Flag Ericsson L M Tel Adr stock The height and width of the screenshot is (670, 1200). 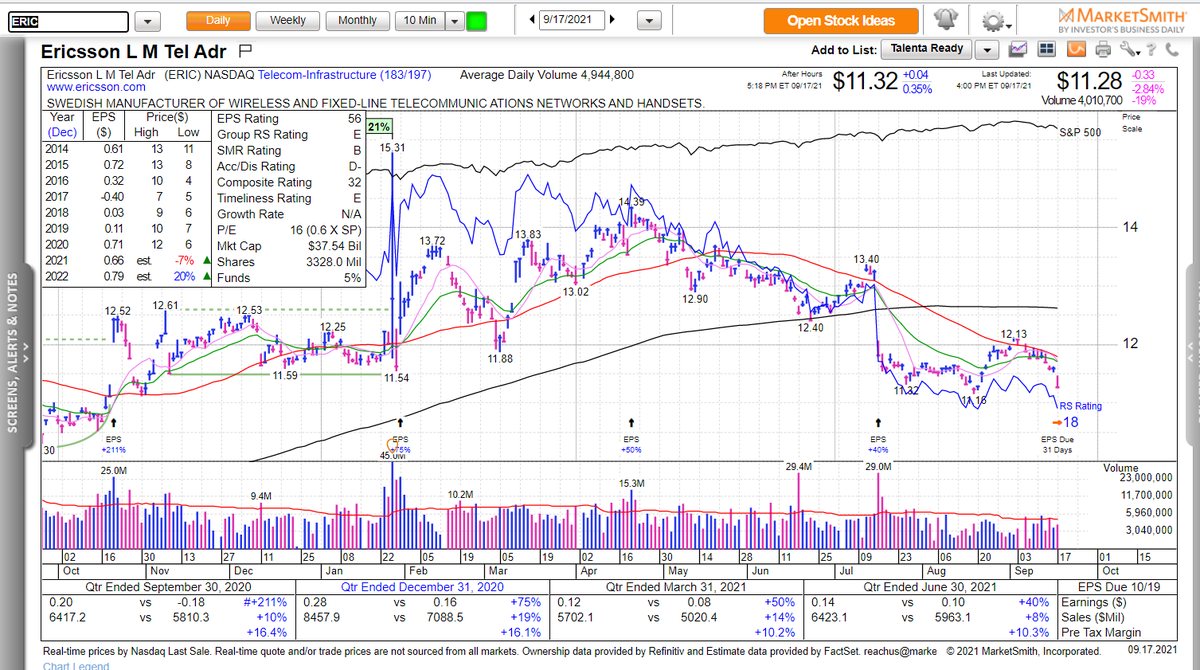(x=245, y=50)
